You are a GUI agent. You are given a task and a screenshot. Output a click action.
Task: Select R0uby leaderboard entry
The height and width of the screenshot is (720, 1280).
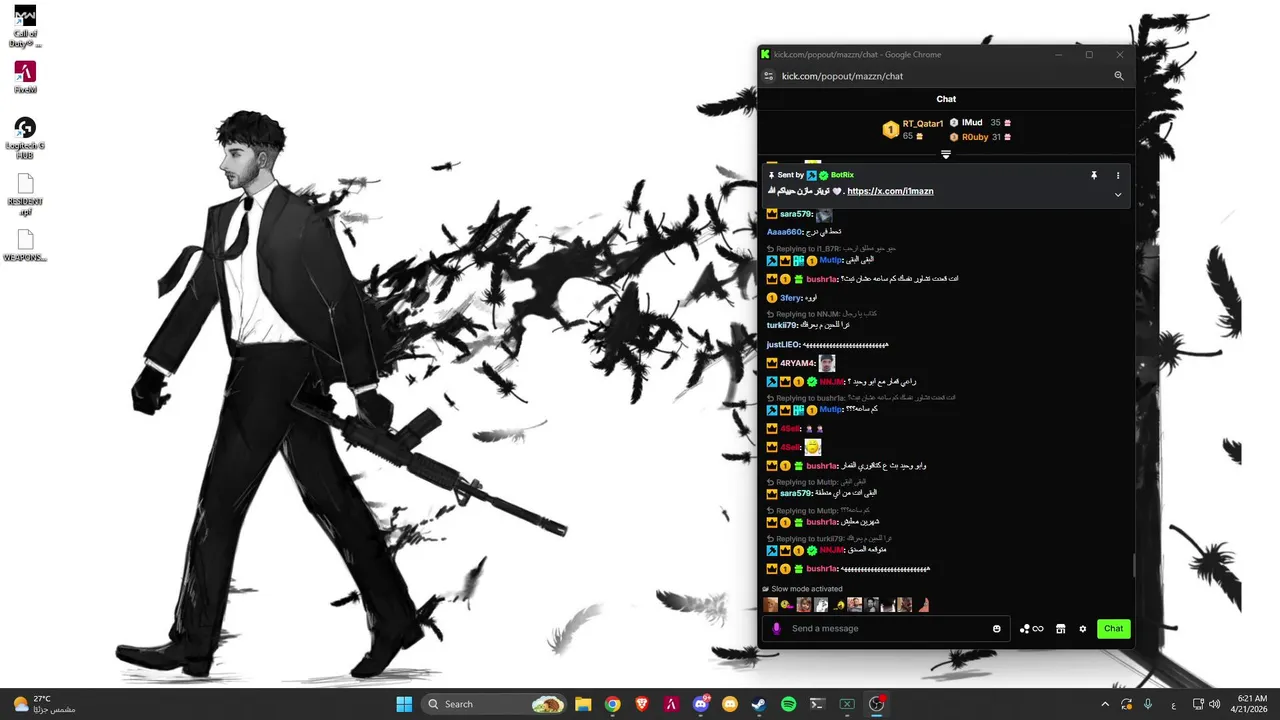pyautogui.click(x=980, y=137)
